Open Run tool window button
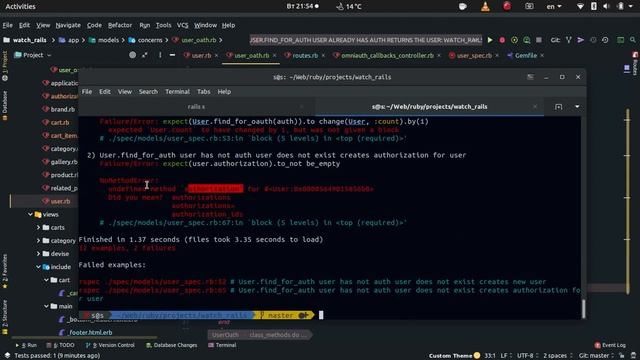Image resolution: width=640 pixels, height=360 pixels. 26,345
